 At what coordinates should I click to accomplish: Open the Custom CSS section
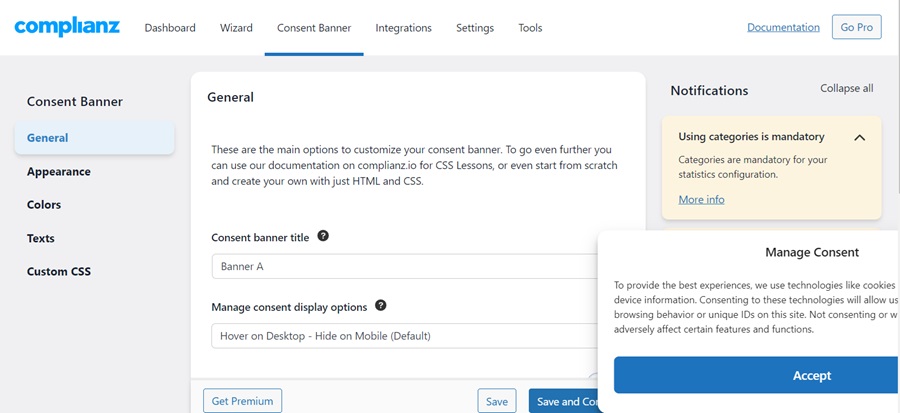coord(59,271)
